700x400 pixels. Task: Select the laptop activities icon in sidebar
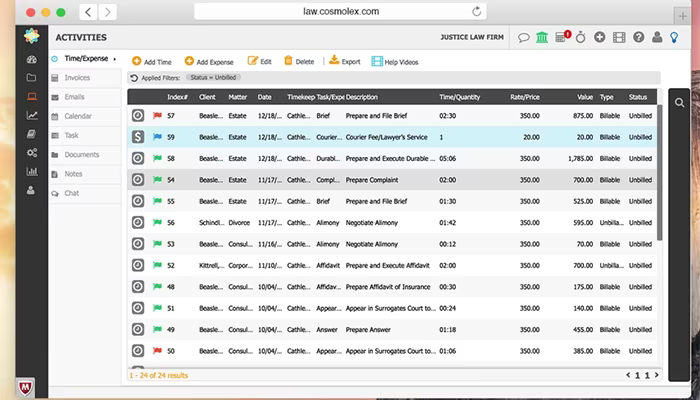click(x=31, y=96)
